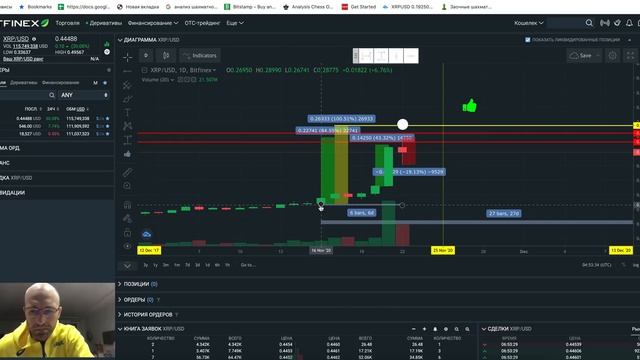The width and height of the screenshot is (640, 360).
Task: Select the ruler measure tool
Action: pyautogui.click(x=127, y=172)
